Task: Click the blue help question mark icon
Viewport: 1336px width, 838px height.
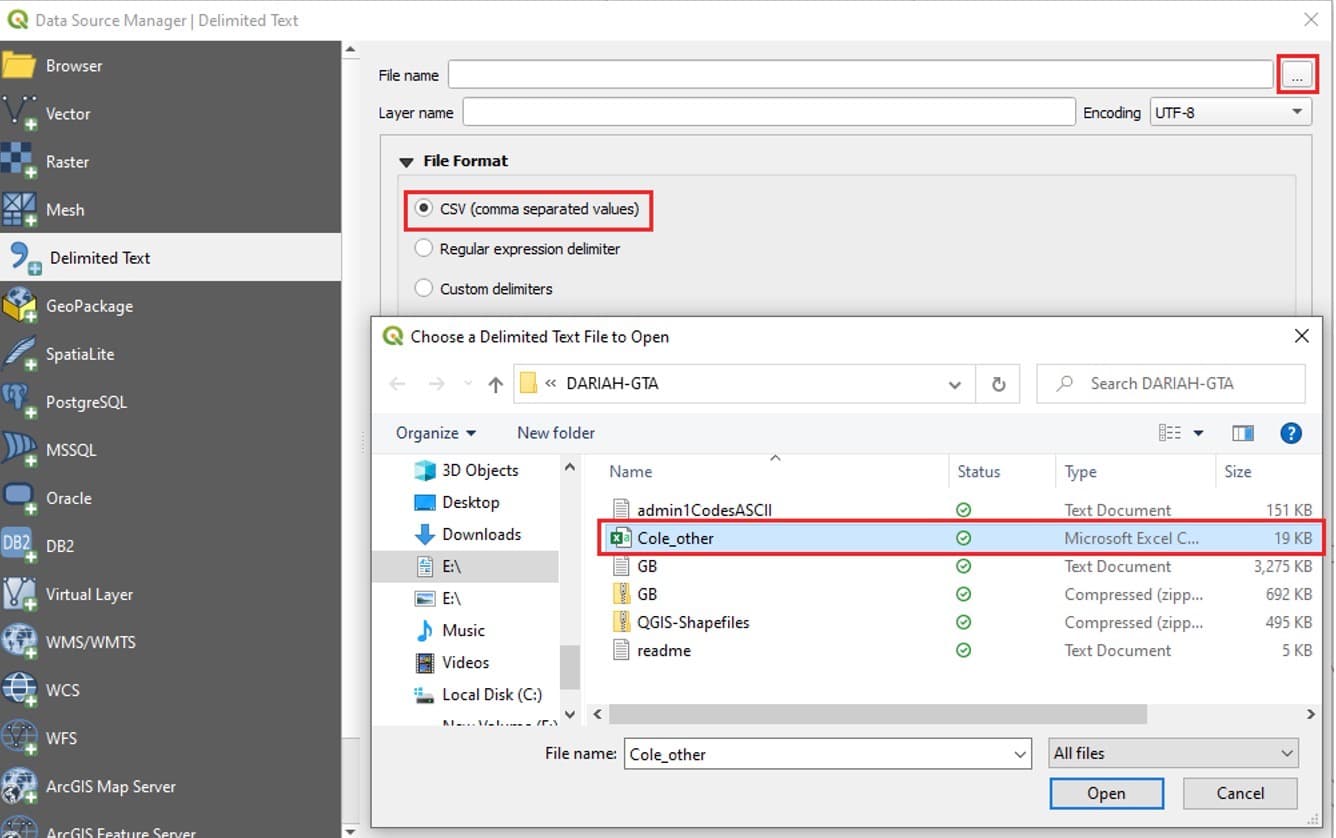Action: click(x=1291, y=433)
